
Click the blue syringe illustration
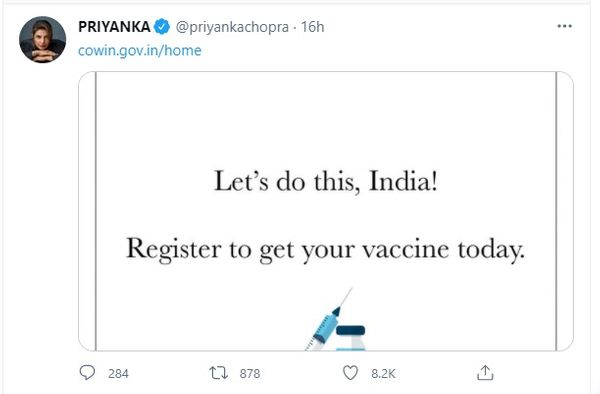click(327, 321)
